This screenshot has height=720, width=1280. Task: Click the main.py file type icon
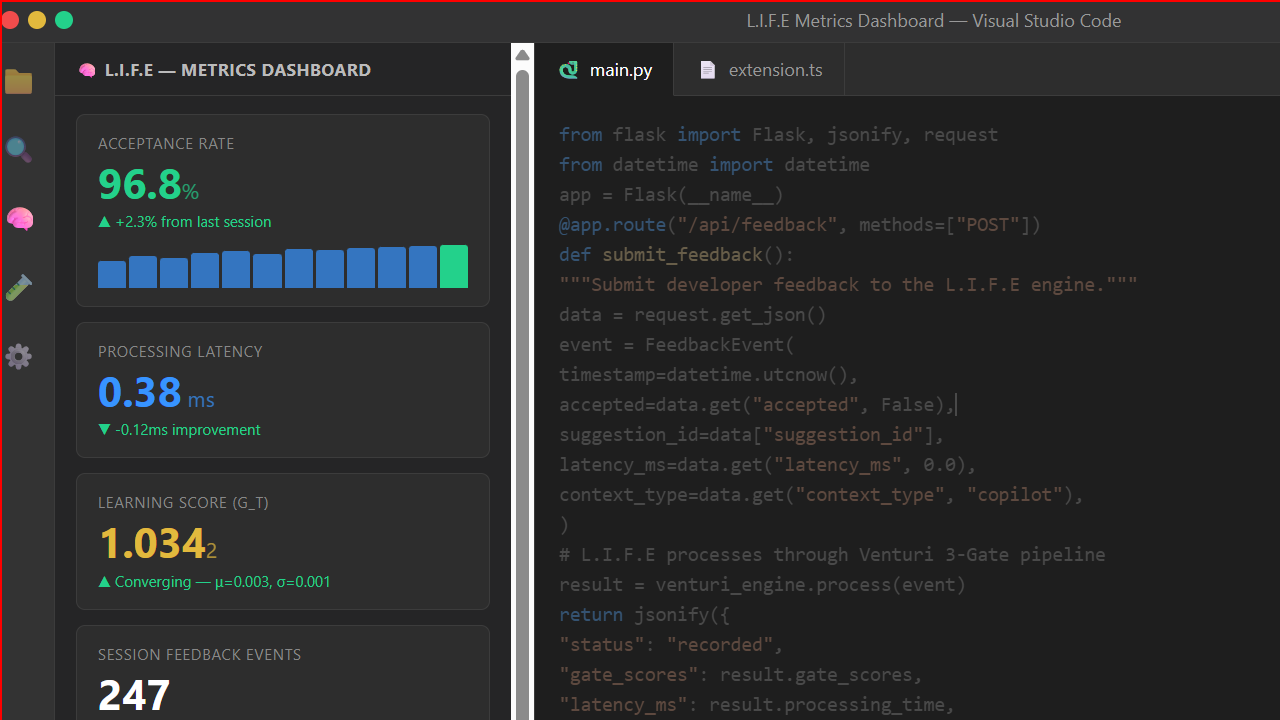coord(569,70)
